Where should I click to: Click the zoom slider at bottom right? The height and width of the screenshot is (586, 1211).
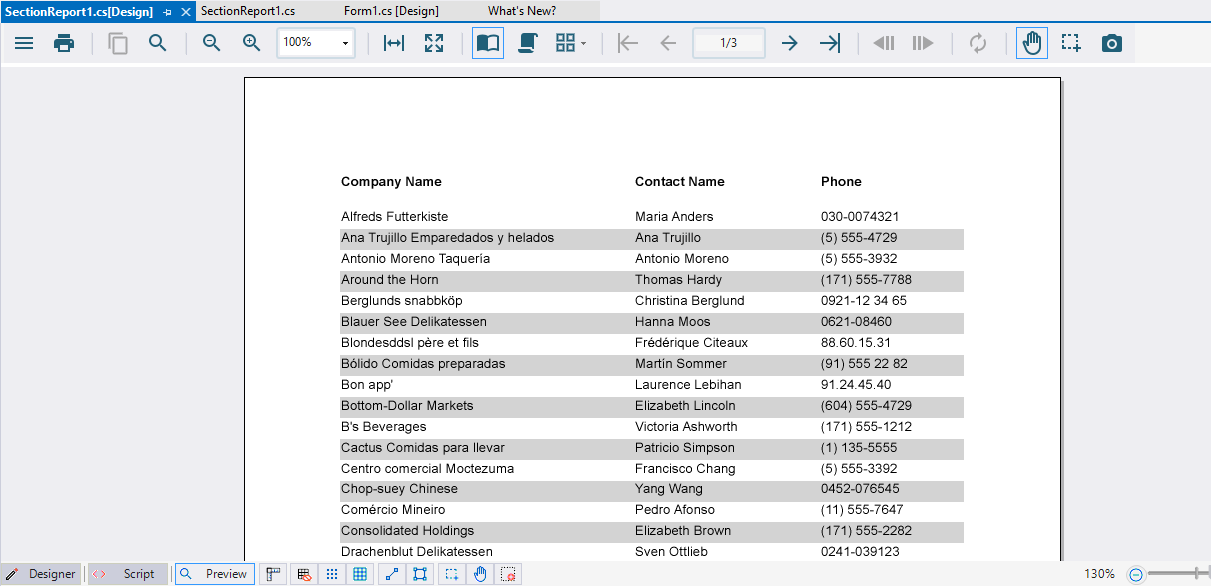pyautogui.click(x=1175, y=574)
